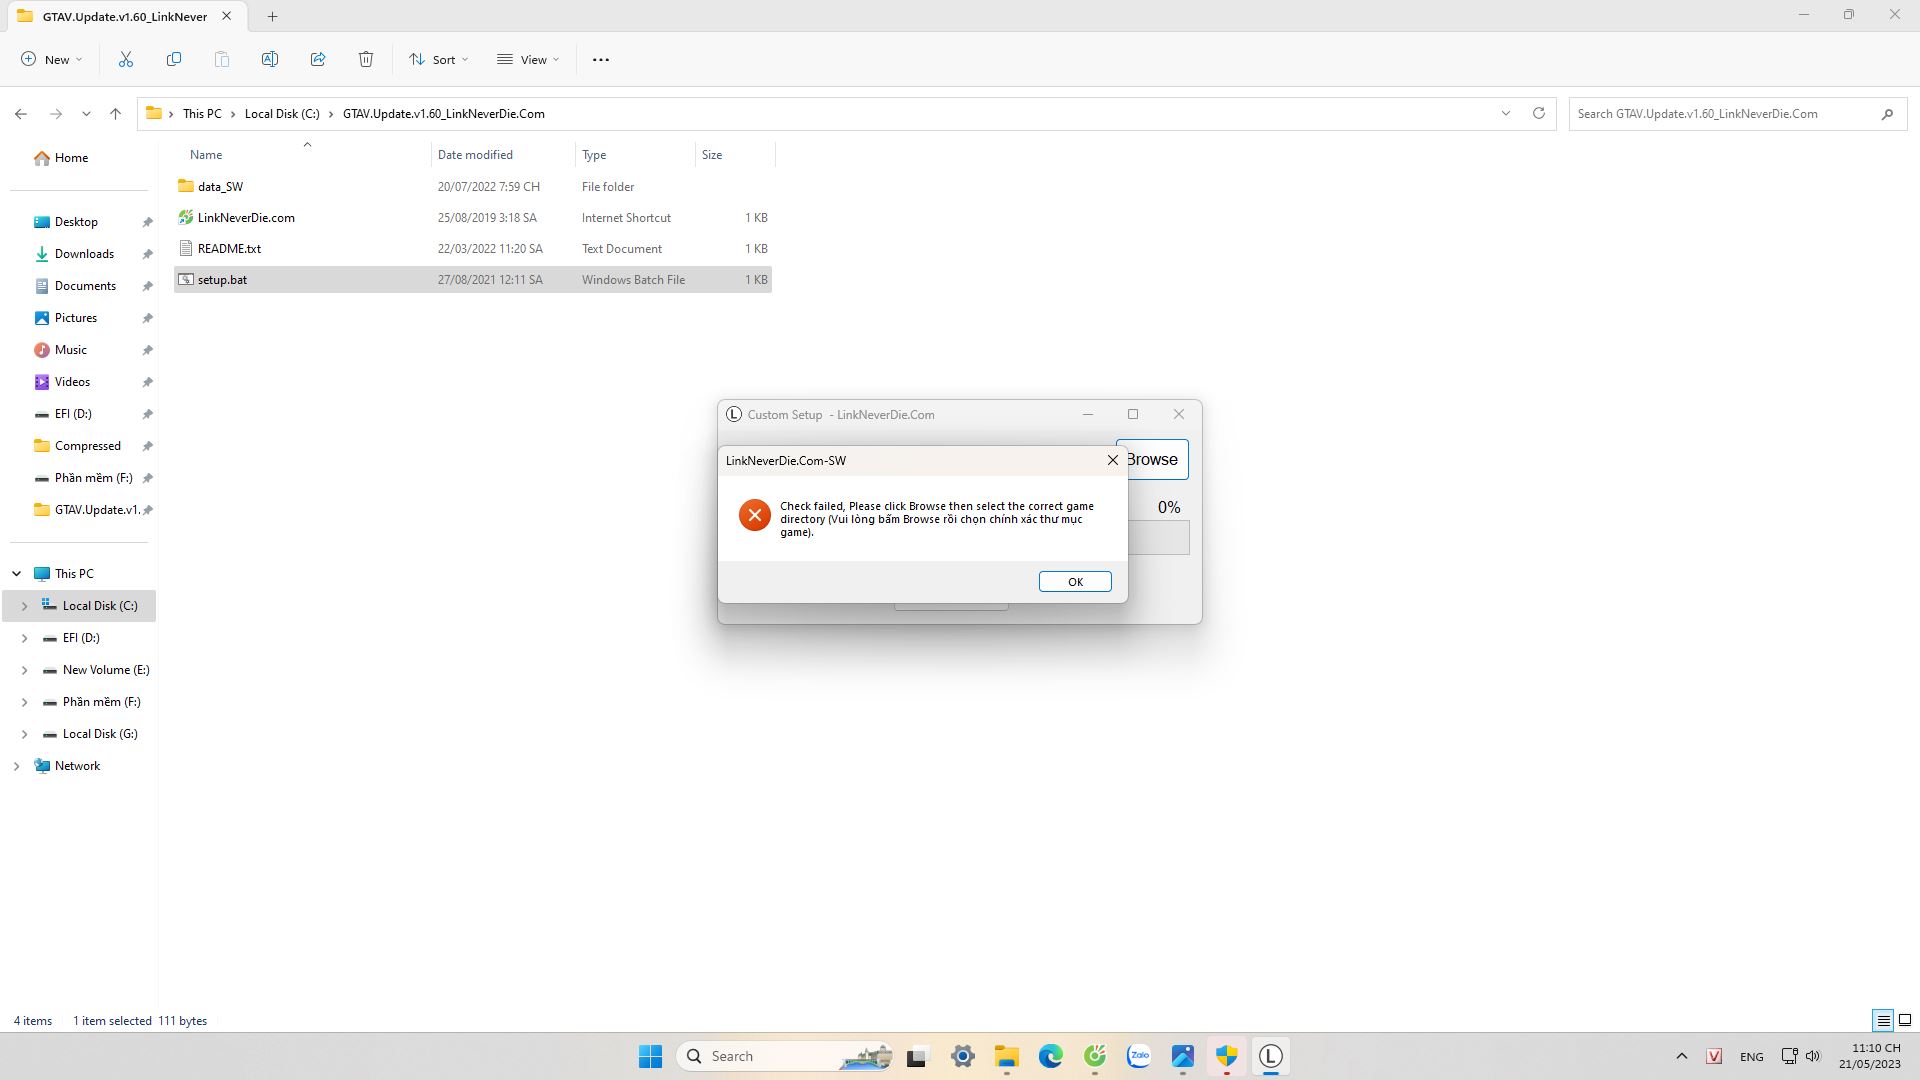Viewport: 1920px width, 1080px height.
Task: Select the setup.bat Windows Batch File
Action: point(222,278)
